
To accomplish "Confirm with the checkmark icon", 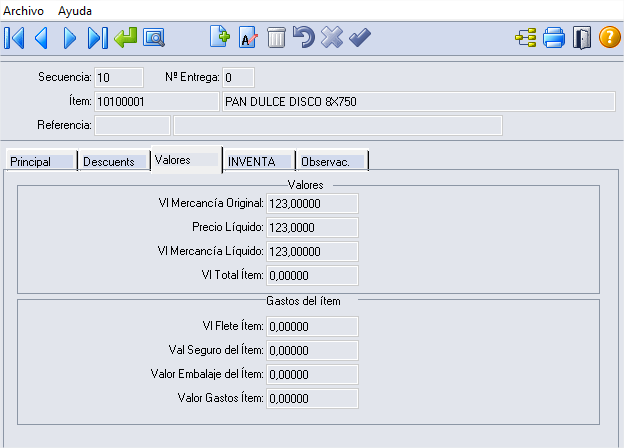I will 360,38.
